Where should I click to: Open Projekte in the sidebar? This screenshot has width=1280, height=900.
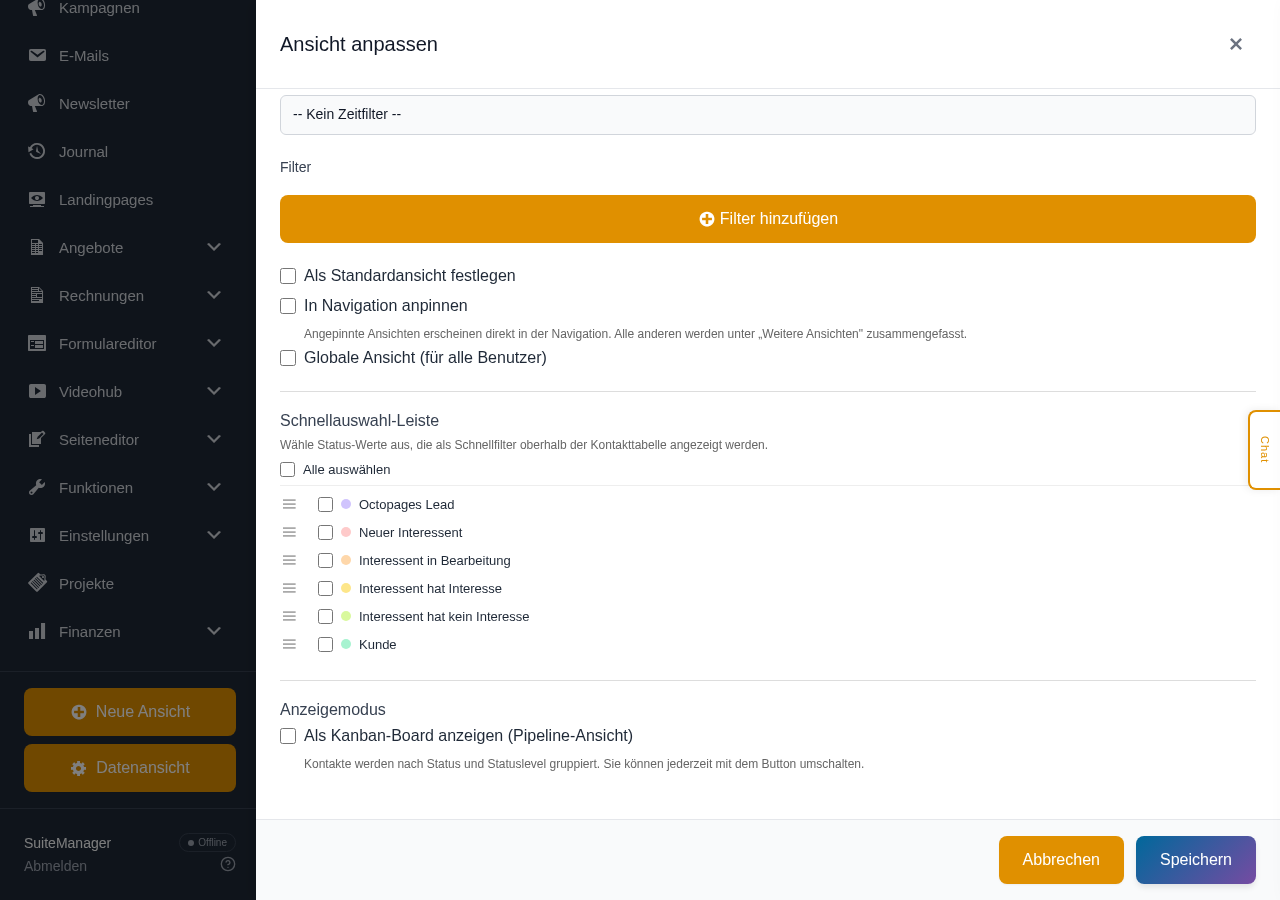click(x=86, y=583)
